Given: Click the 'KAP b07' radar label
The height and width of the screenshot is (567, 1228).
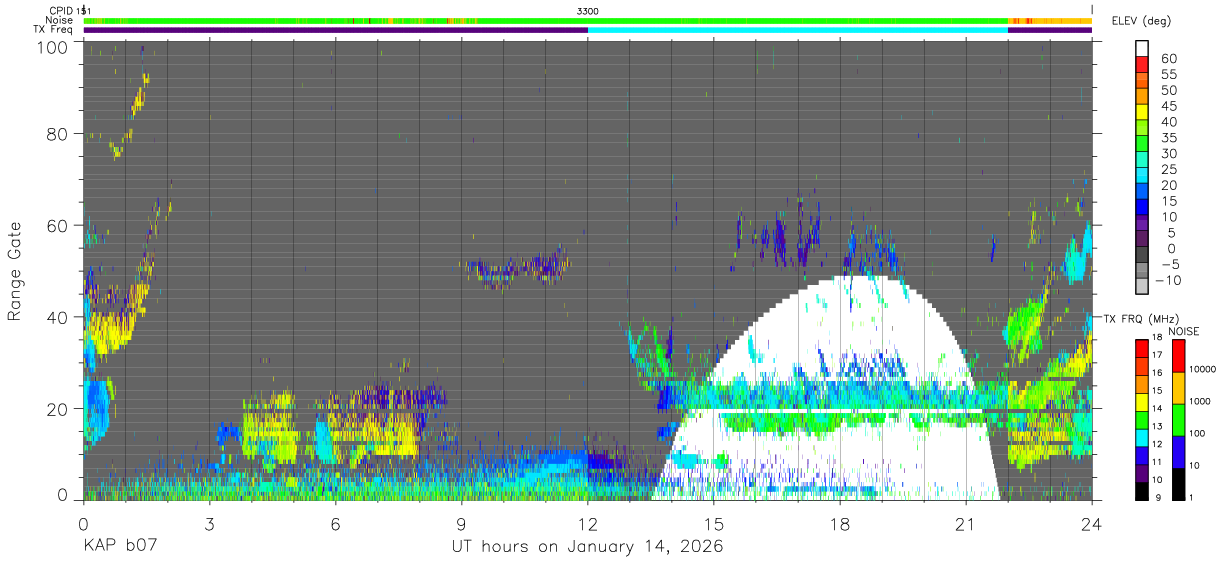Looking at the screenshot, I should [120, 547].
